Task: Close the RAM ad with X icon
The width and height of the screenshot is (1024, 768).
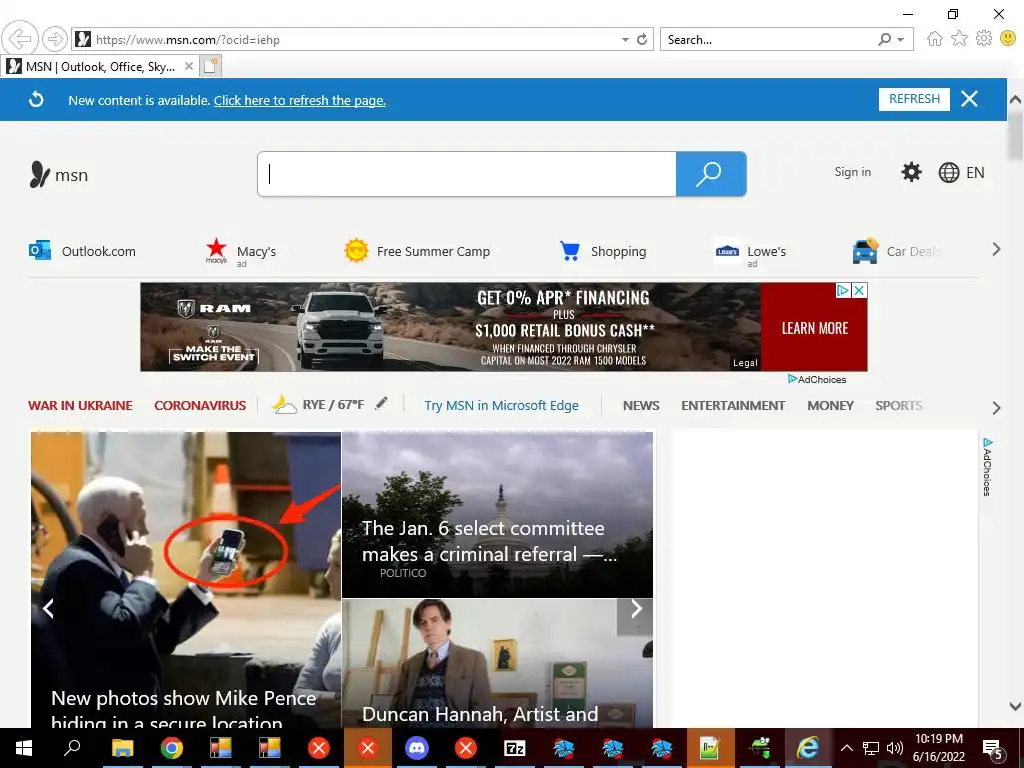Action: pos(860,291)
